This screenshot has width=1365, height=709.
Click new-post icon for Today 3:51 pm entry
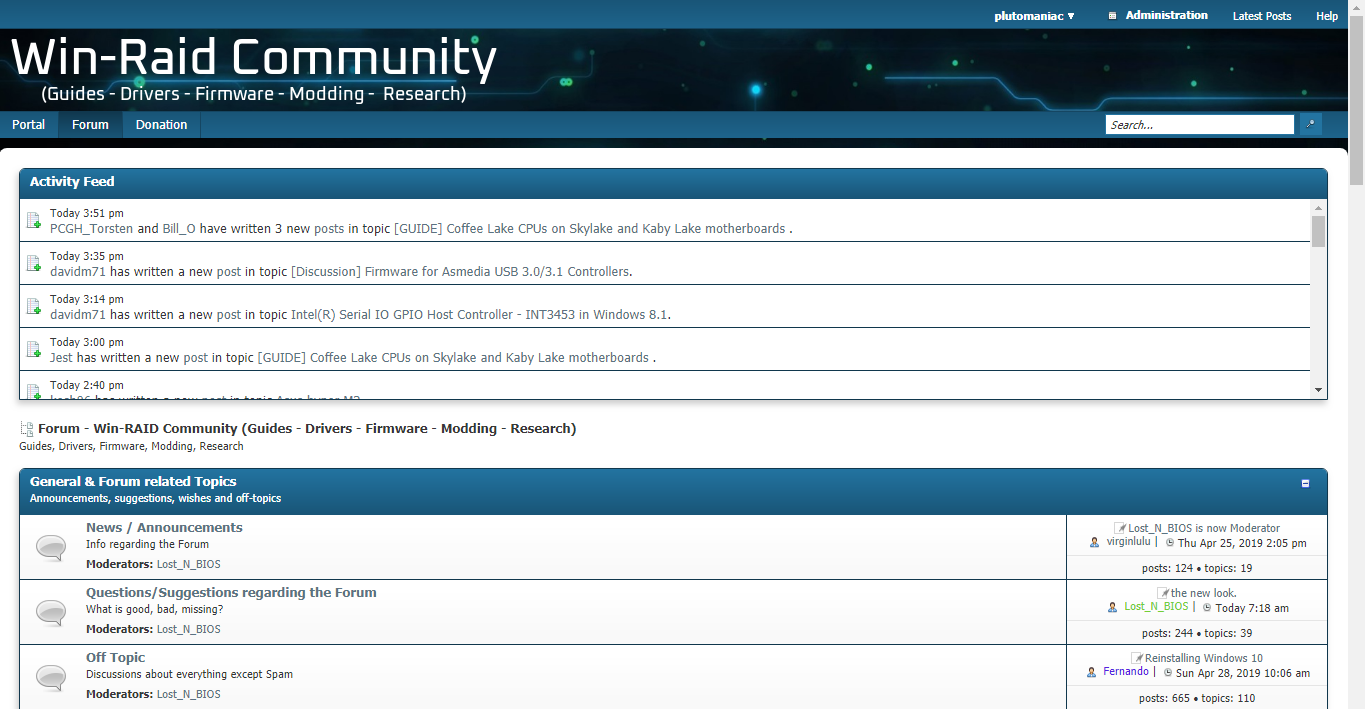pyautogui.click(x=34, y=221)
